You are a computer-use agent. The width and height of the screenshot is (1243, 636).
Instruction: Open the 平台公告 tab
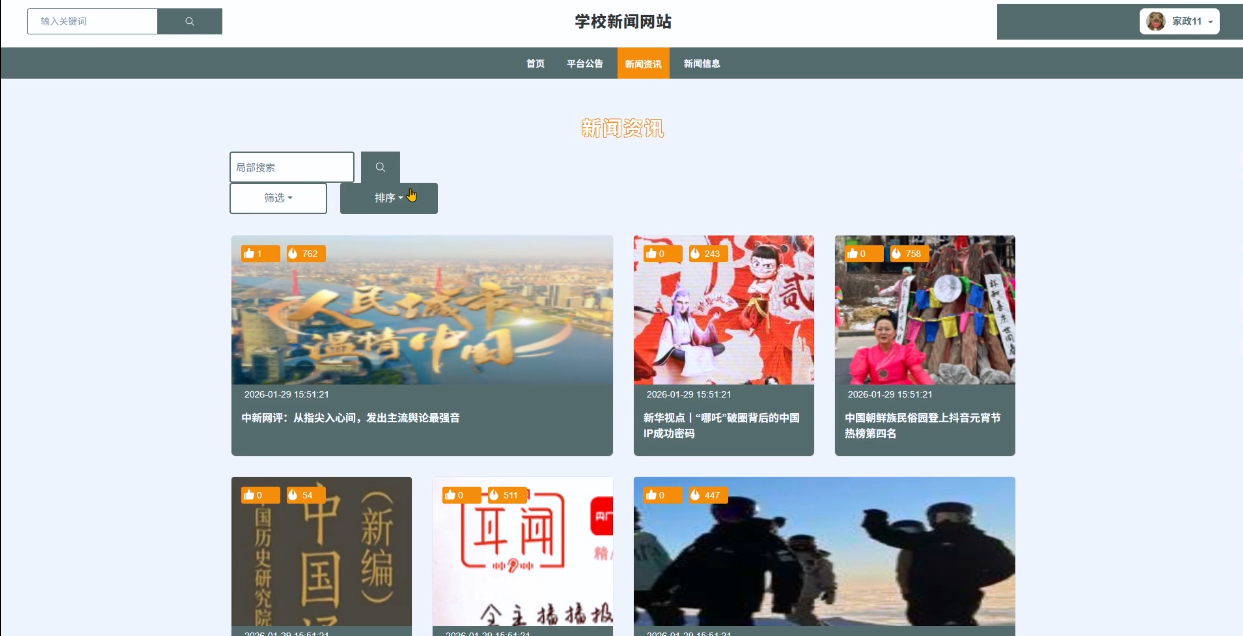585,63
